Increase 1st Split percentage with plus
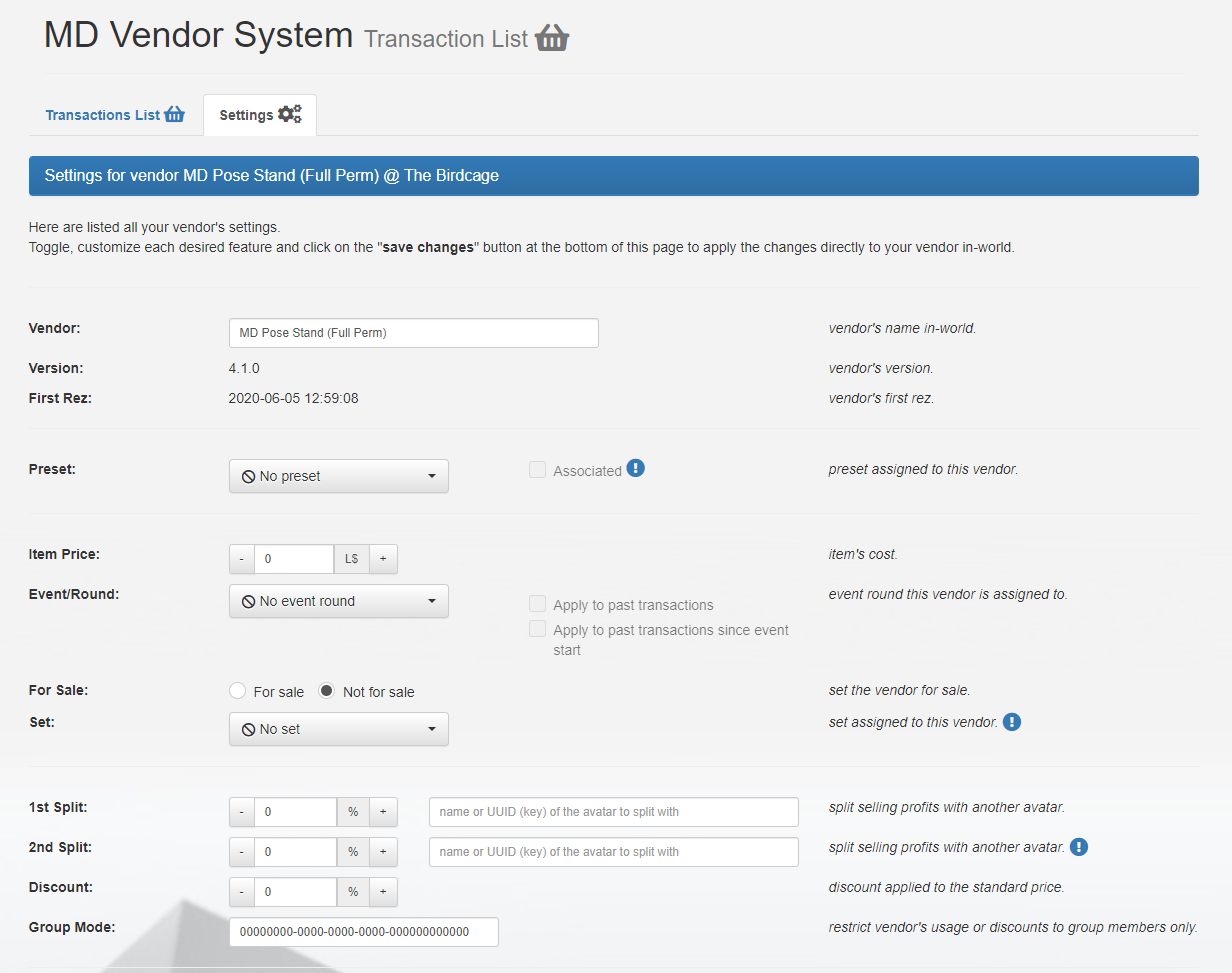This screenshot has height=973, width=1232. coord(384,812)
